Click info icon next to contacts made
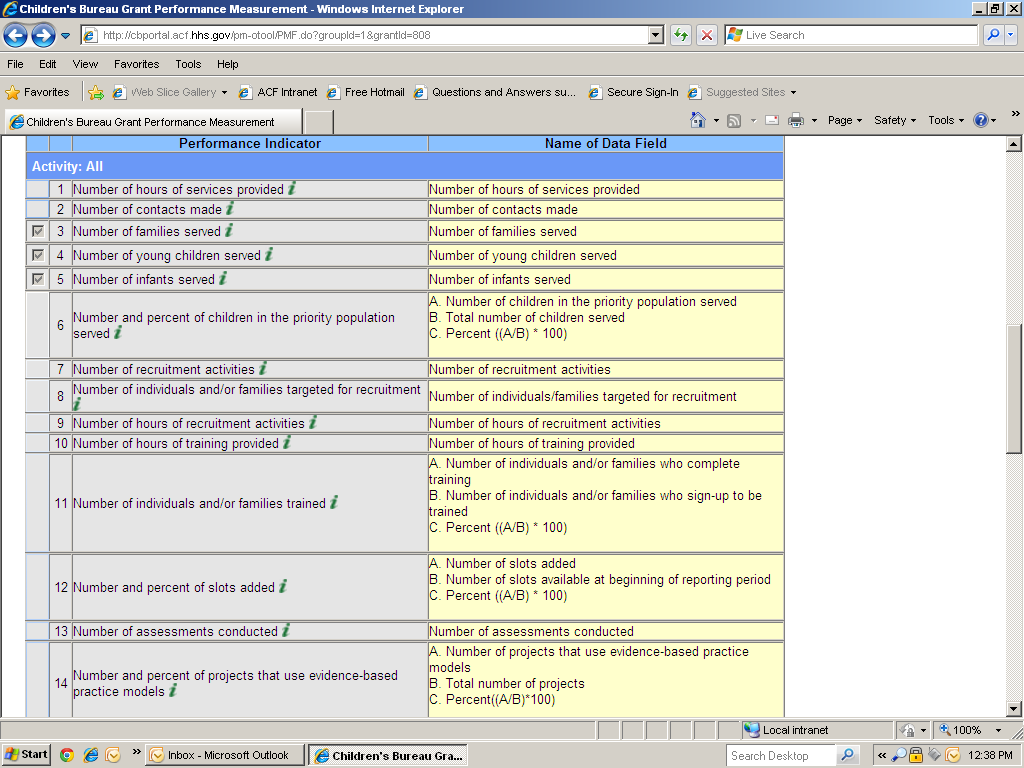Screen dimensions: 1024x768 click(x=230, y=208)
